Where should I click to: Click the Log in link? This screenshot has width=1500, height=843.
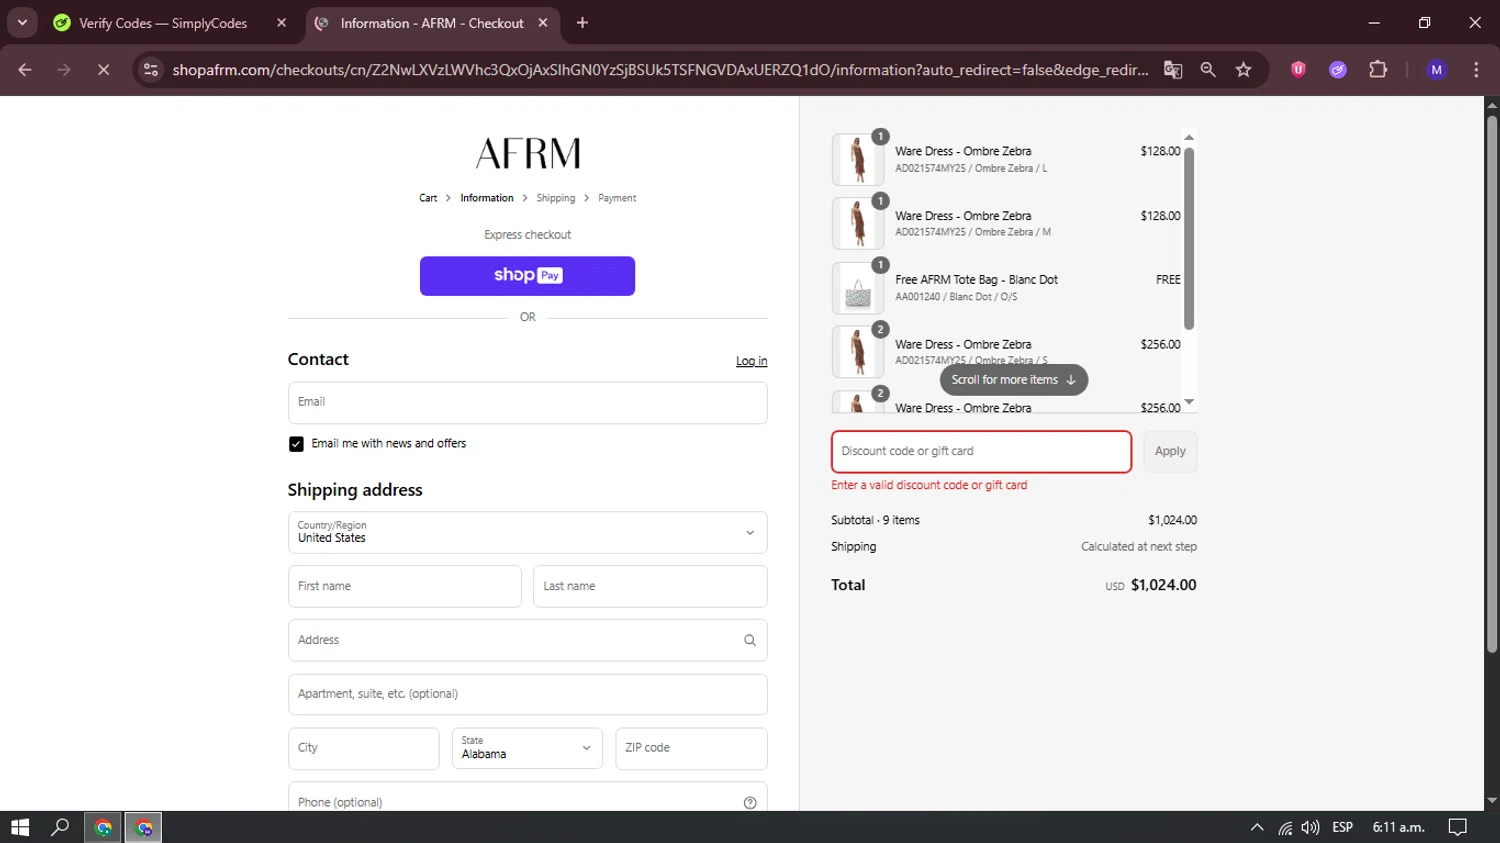pos(752,361)
